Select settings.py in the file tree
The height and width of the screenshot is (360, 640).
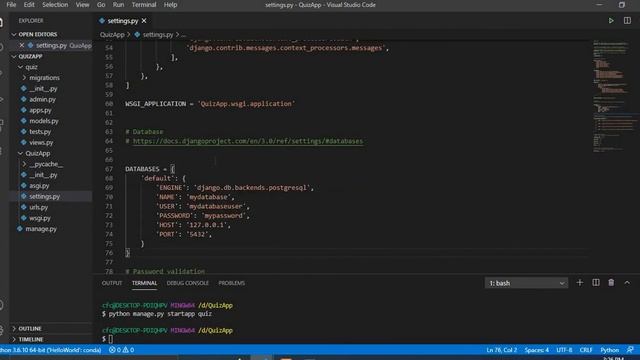[44, 196]
